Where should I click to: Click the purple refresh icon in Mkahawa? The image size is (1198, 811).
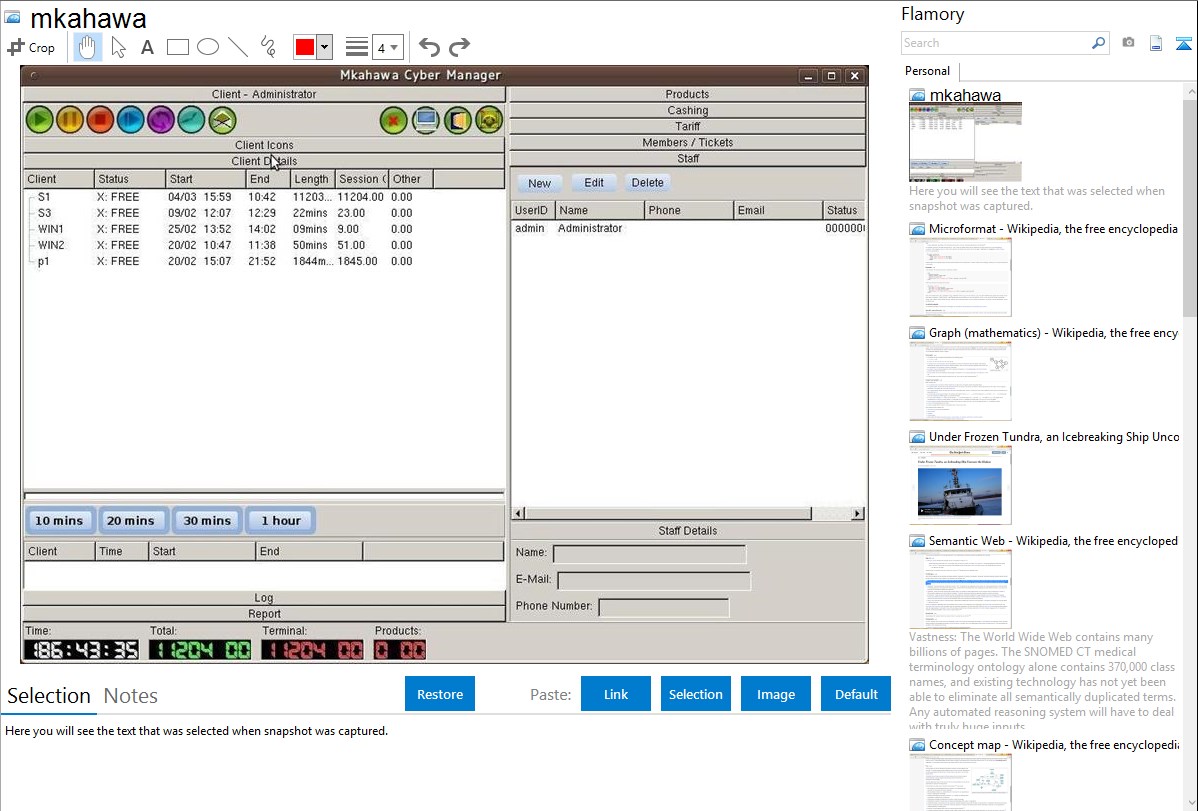(161, 120)
